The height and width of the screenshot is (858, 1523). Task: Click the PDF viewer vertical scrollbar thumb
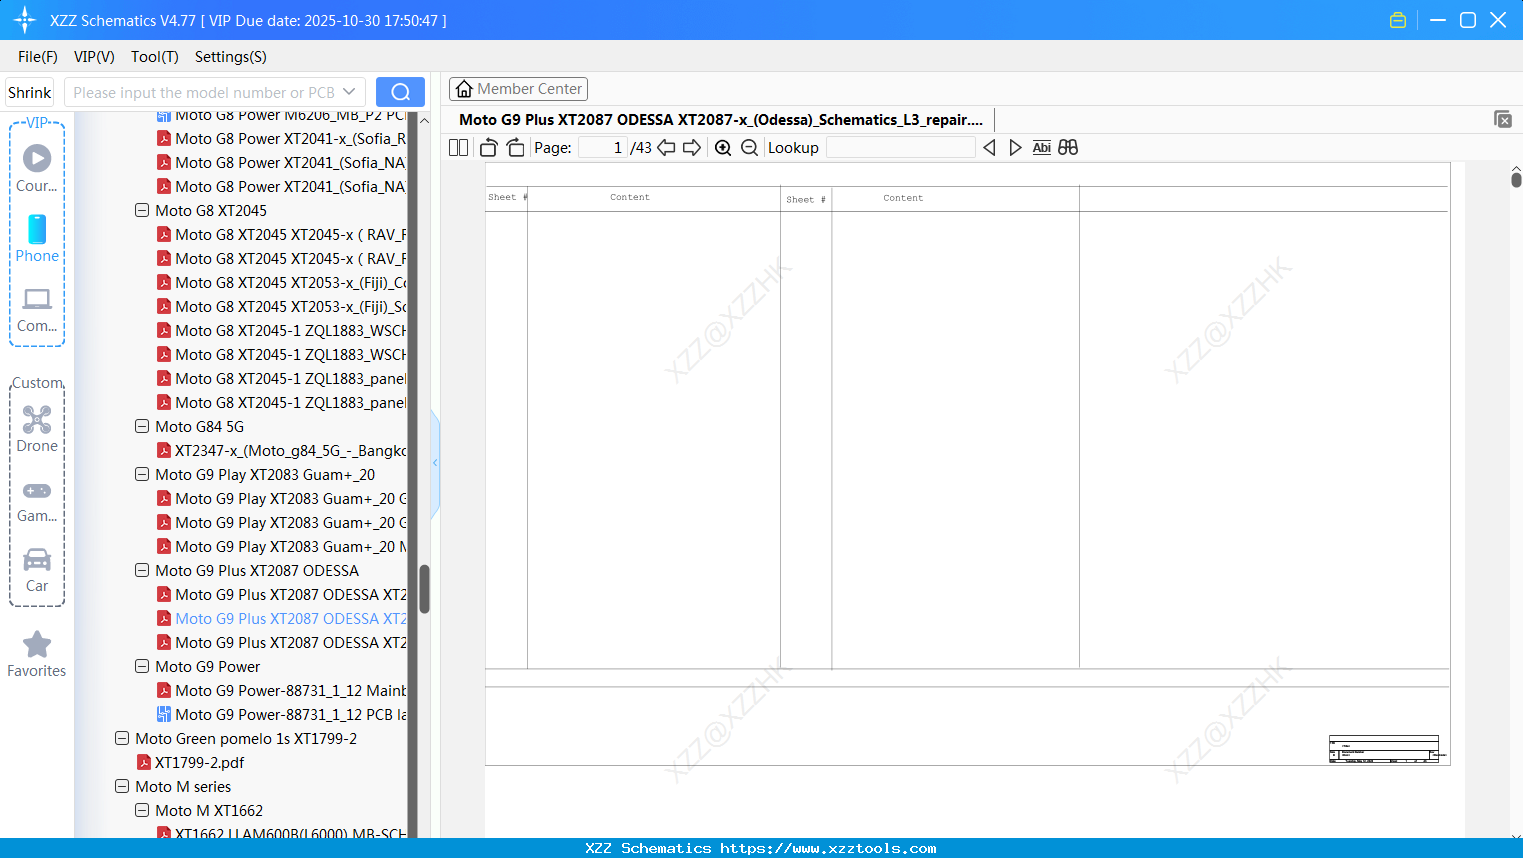[1516, 179]
